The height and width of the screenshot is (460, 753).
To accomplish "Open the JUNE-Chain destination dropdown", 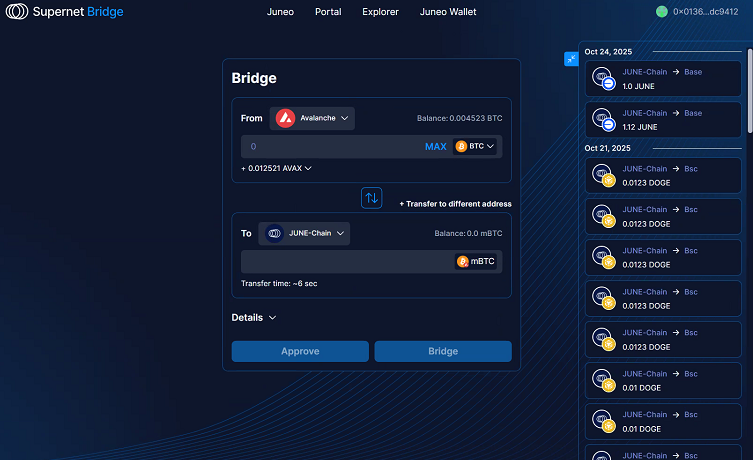I will [x=304, y=233].
